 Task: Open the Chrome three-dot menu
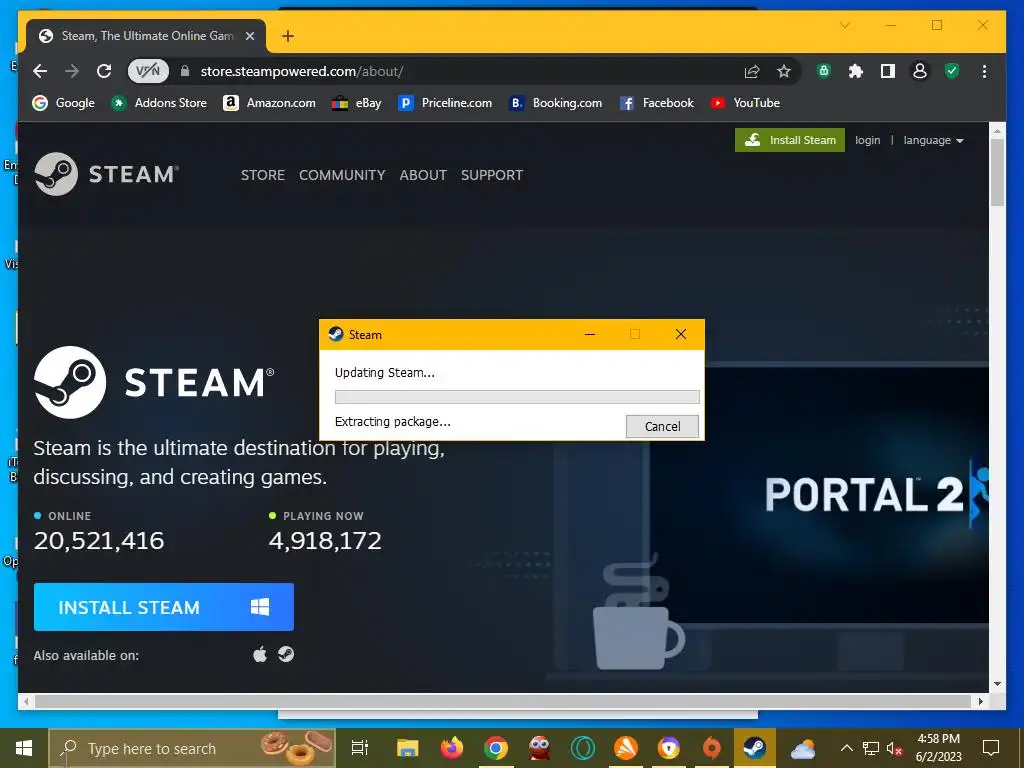point(984,71)
